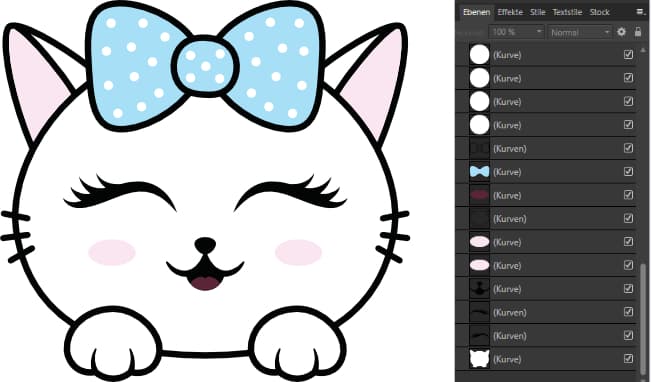Select the dark red mouth layer thumbnail

pyautogui.click(x=480, y=195)
